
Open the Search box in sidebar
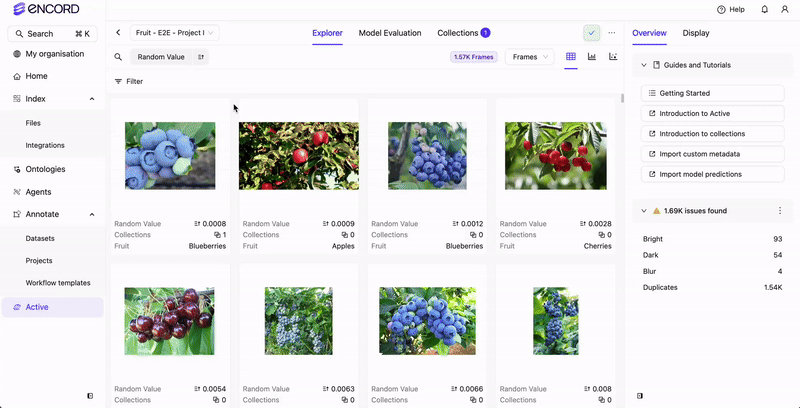pos(53,34)
